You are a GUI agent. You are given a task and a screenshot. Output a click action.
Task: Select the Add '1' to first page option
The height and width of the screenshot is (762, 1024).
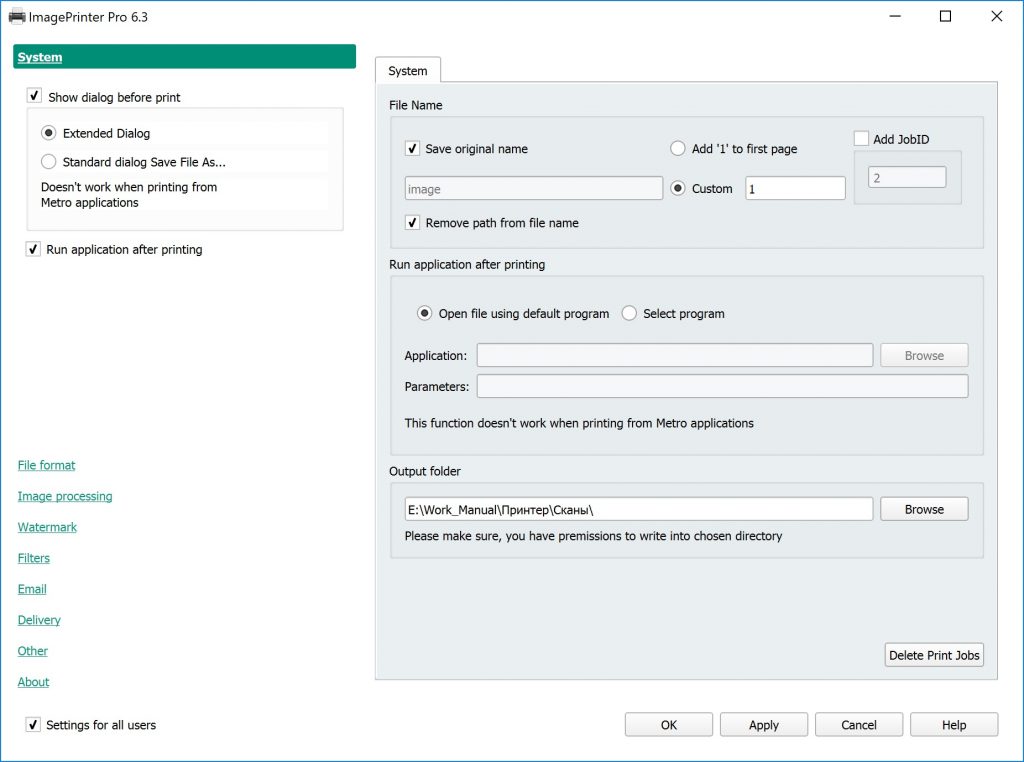[677, 147]
